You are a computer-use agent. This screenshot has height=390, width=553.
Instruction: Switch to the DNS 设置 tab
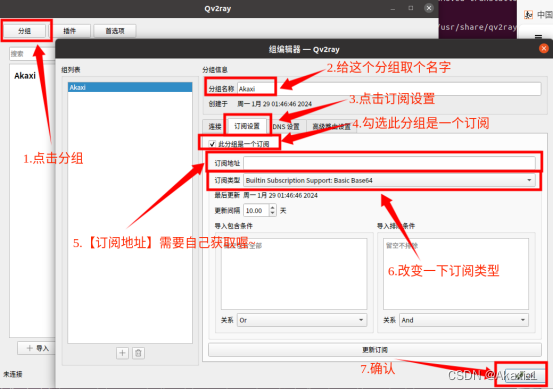point(286,126)
